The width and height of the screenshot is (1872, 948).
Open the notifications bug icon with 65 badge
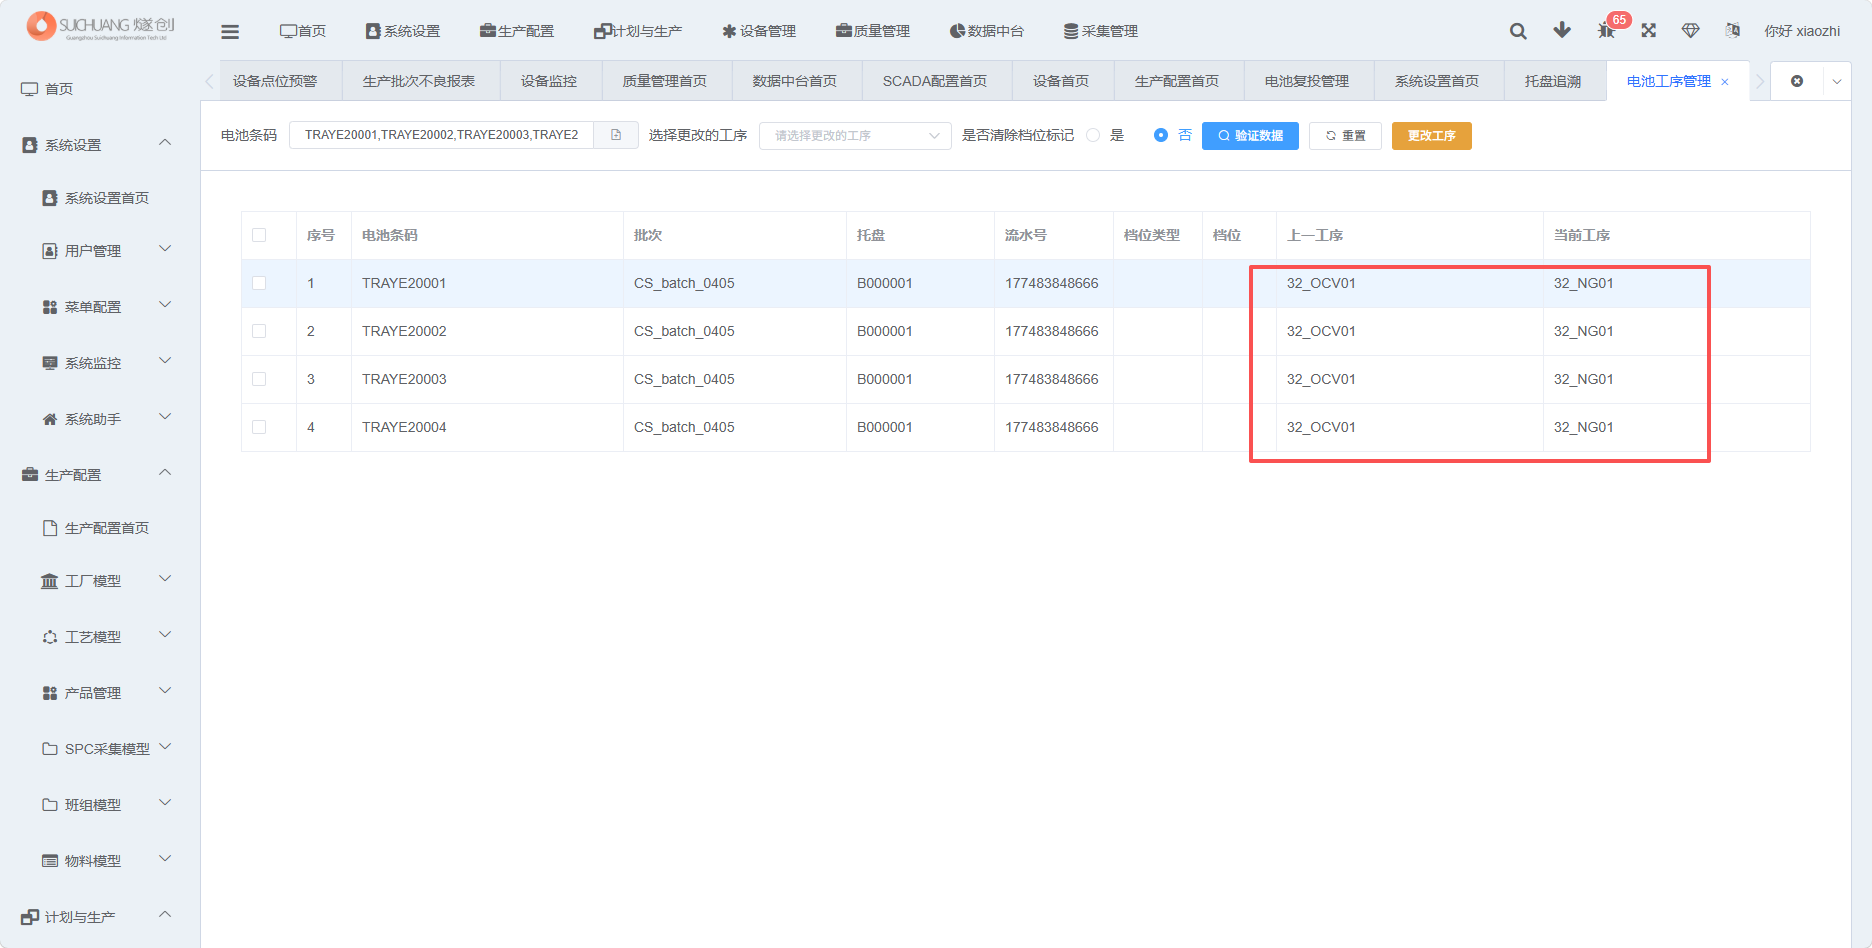1607,30
